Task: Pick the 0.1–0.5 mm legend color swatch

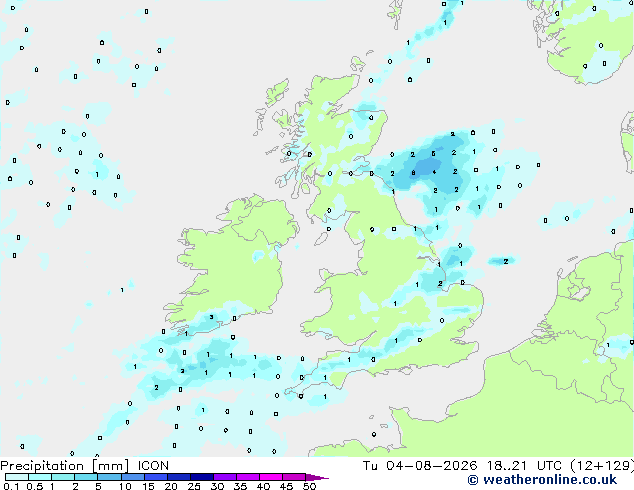Action: [17, 477]
